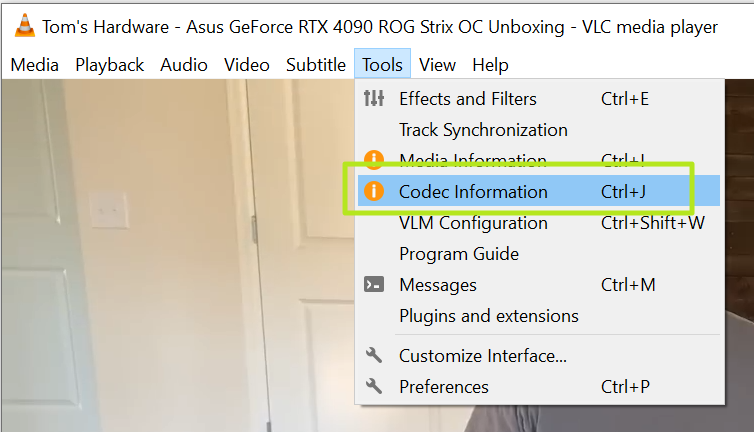Select Track Synchronization from Tools menu
The image size is (754, 432).
pyautogui.click(x=483, y=130)
